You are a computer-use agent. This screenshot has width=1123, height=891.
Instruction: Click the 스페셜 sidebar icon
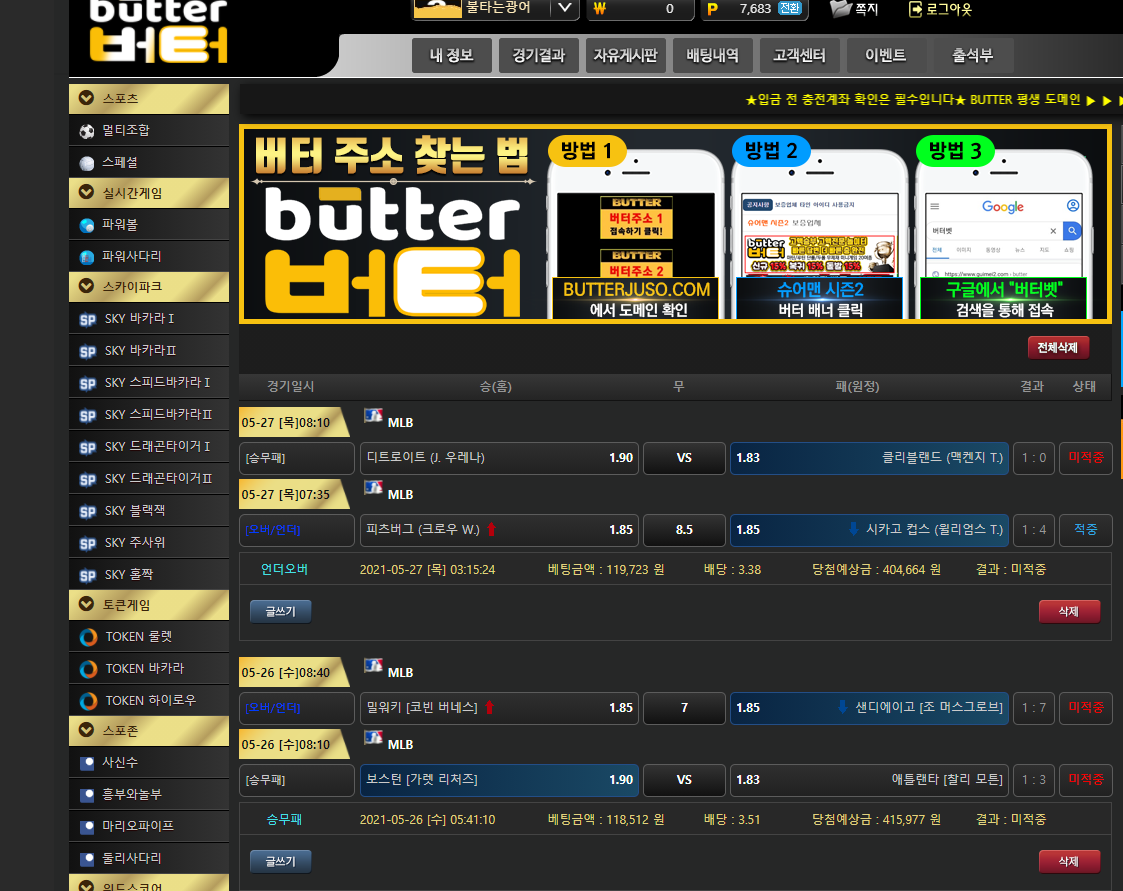(x=87, y=163)
